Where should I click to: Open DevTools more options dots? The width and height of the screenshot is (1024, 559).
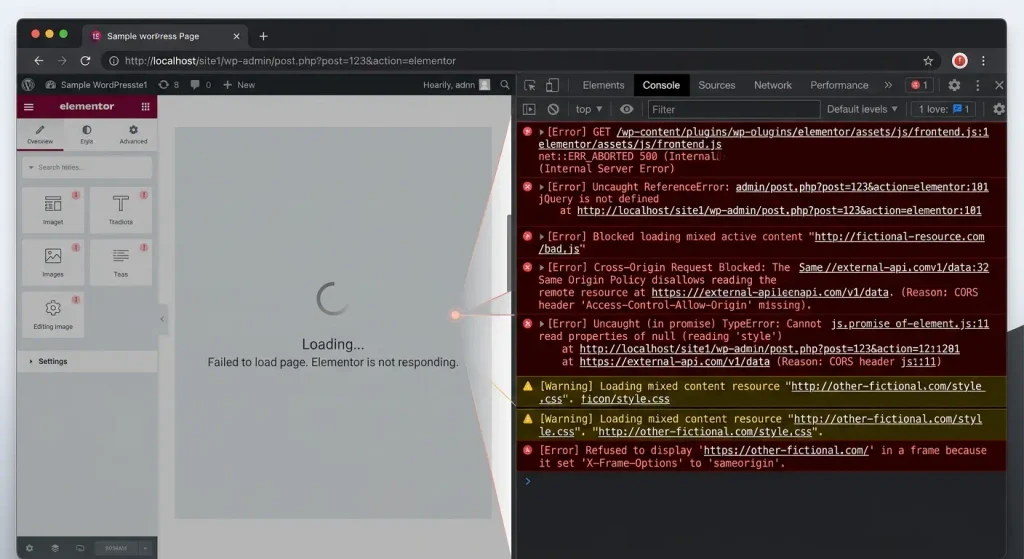pyautogui.click(x=978, y=85)
